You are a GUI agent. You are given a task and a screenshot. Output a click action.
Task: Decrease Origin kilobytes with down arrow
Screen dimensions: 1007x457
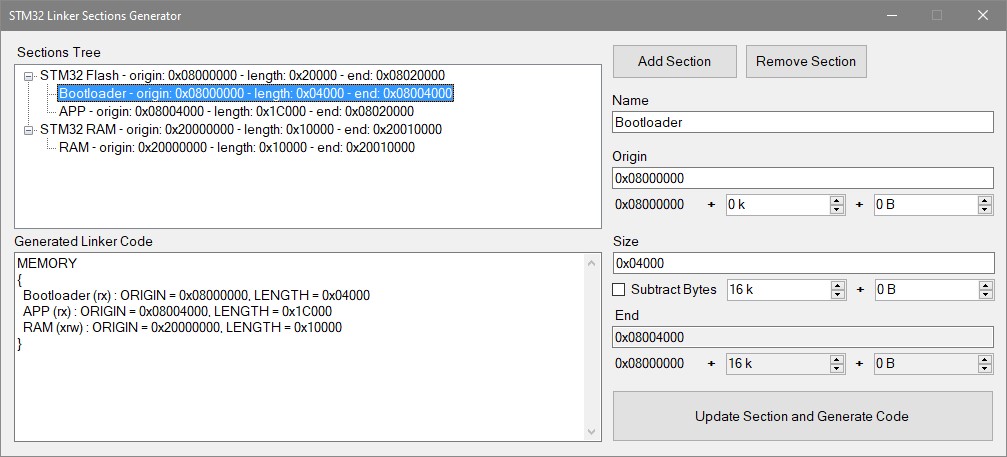pyautogui.click(x=837, y=209)
